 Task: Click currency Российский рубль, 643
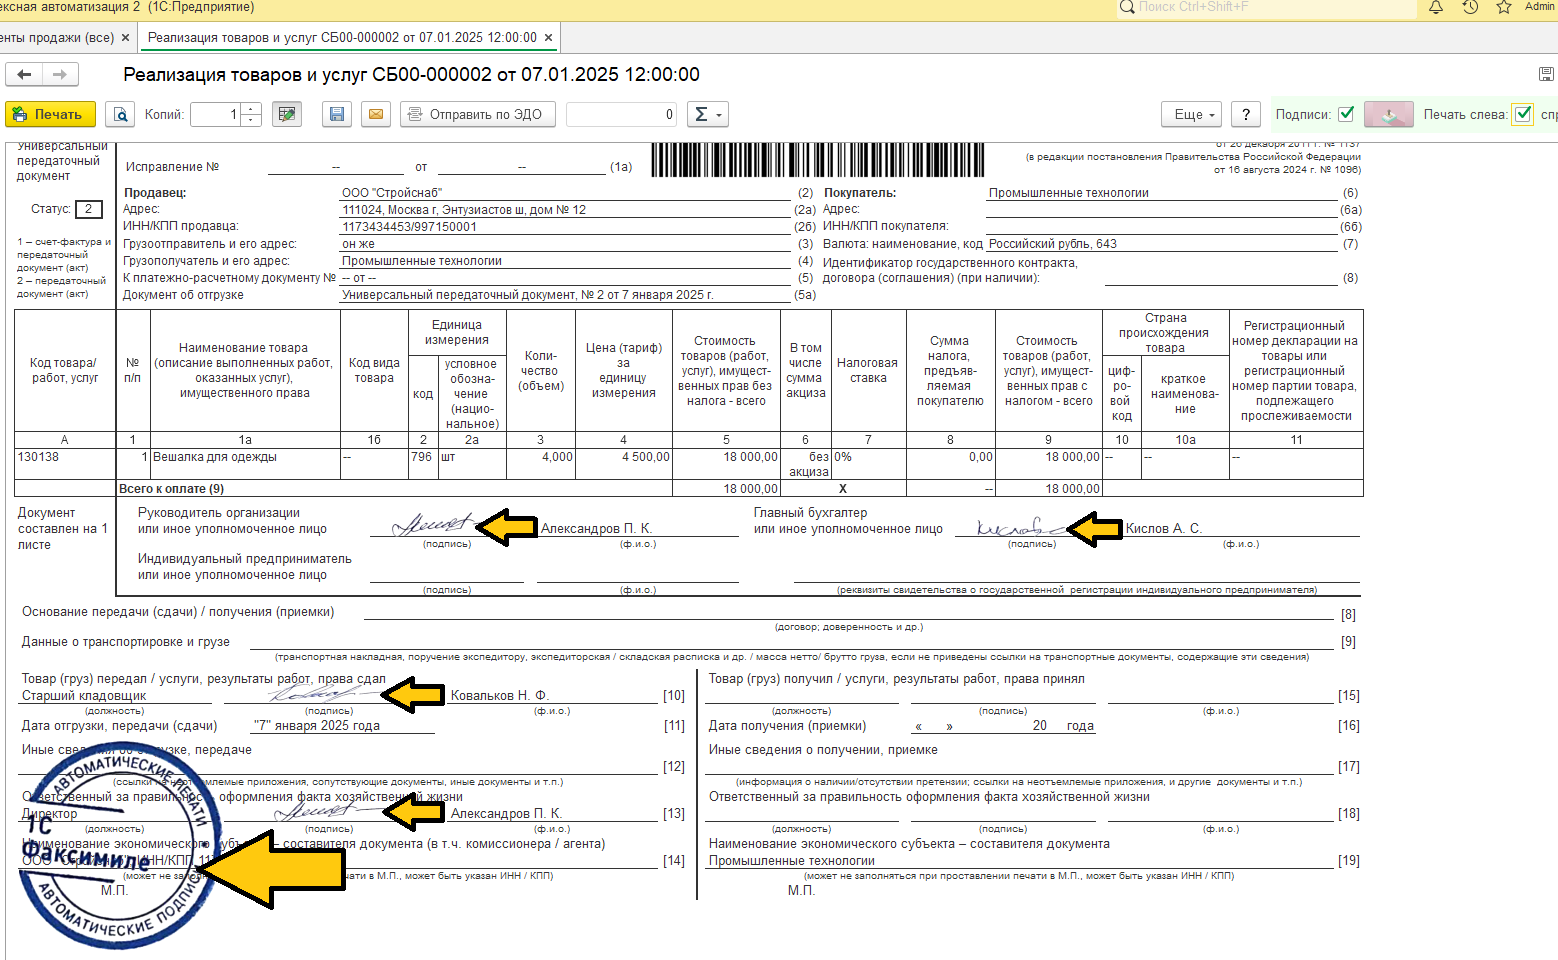(x=1053, y=244)
